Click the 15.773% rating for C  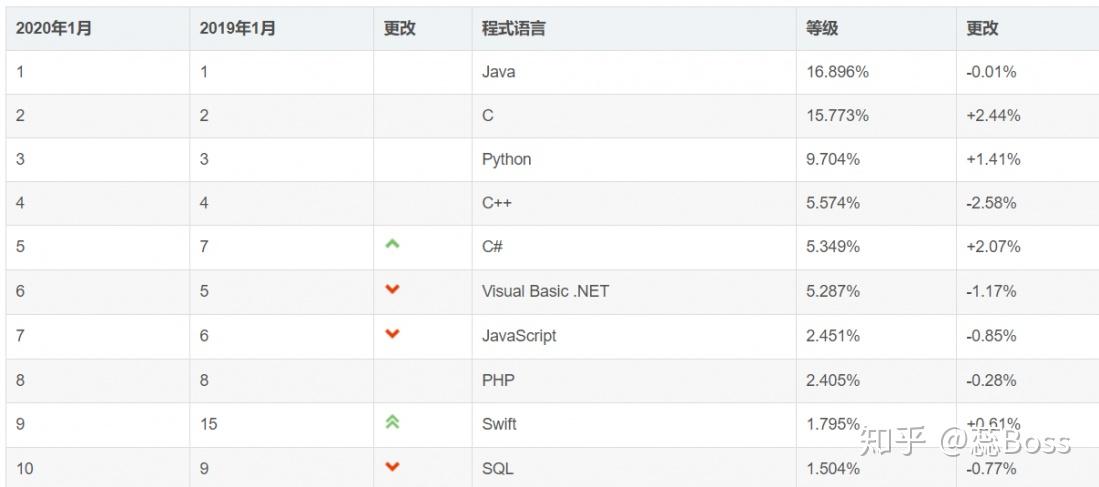(837, 116)
